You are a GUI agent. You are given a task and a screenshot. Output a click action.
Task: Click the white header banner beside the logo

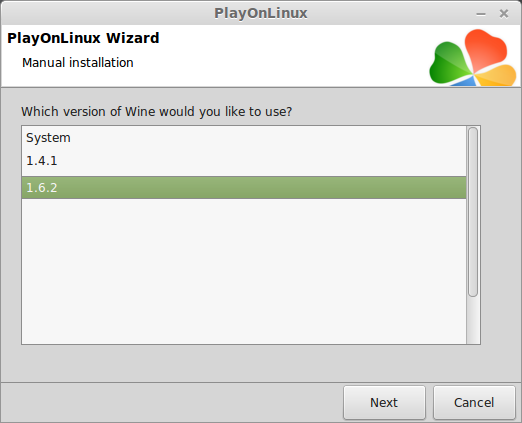283,56
